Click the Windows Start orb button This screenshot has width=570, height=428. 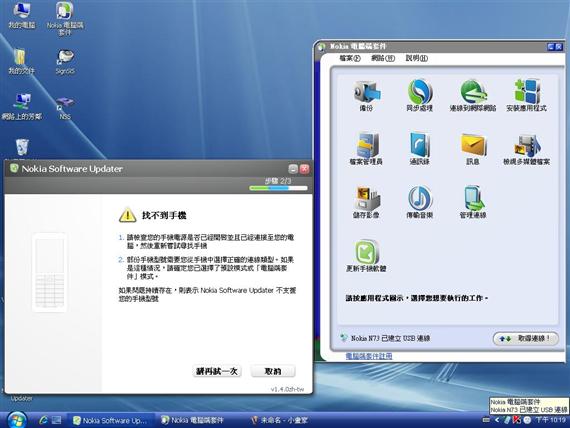[16, 420]
